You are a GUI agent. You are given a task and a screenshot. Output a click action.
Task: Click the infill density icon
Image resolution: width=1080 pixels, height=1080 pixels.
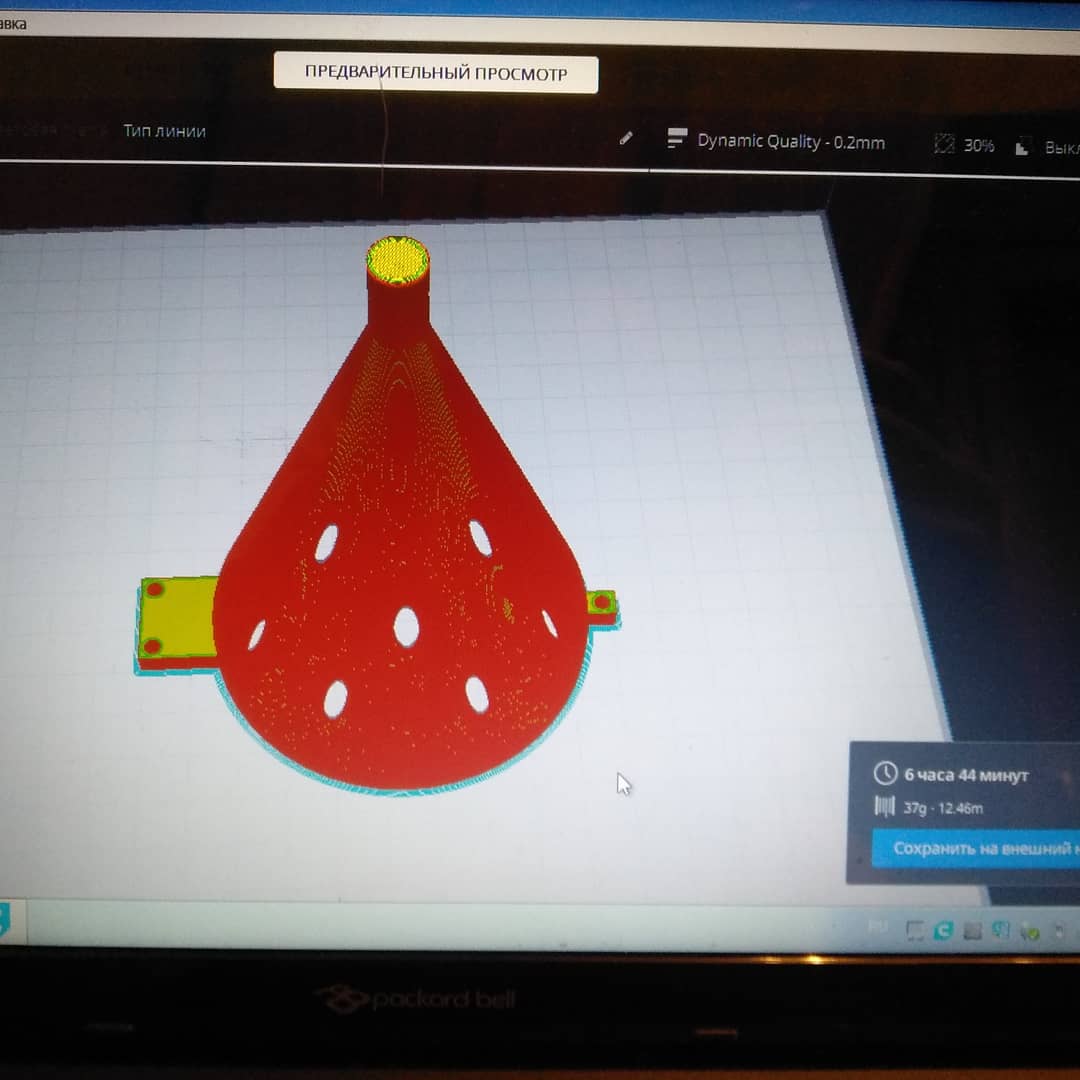pyautogui.click(x=944, y=144)
